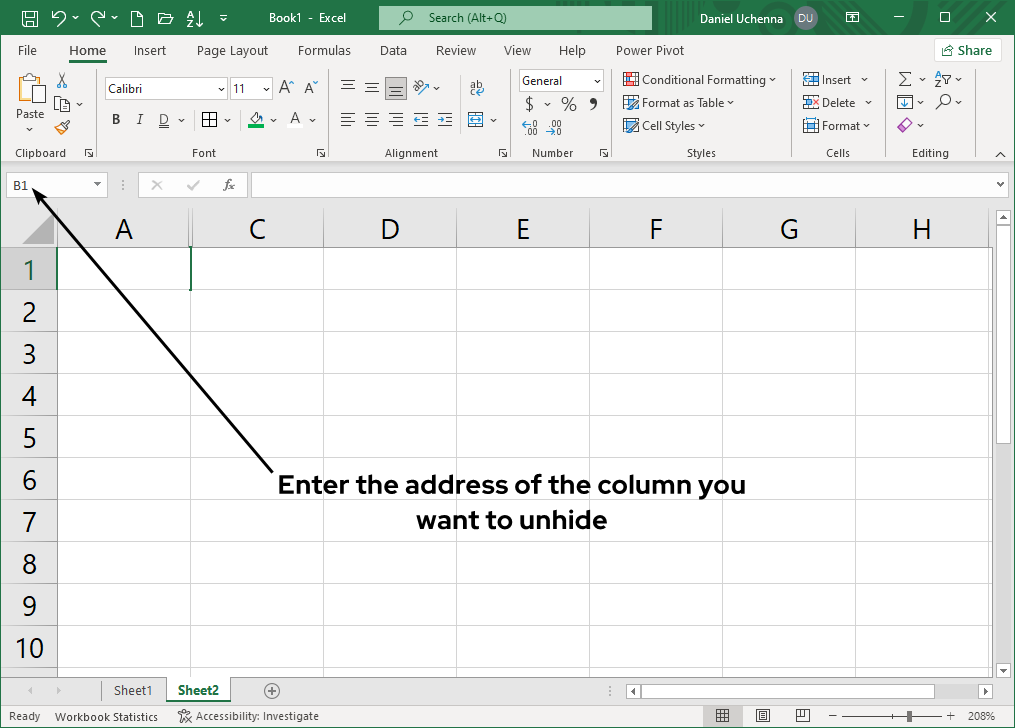Open the Fill Color dropdown arrow
Screen dimensions: 1015x728
[272, 119]
